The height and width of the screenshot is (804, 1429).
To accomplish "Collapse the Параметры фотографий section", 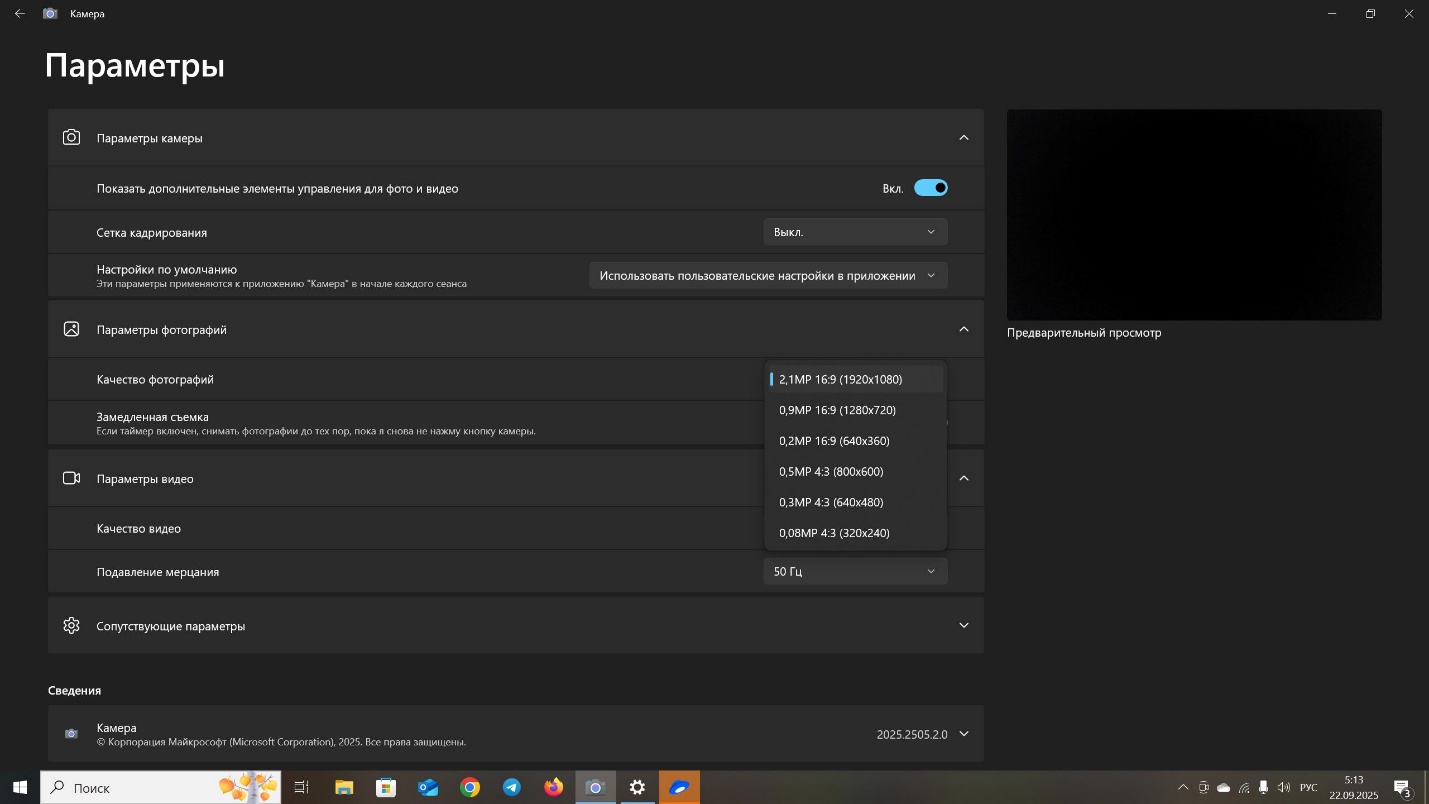I will coord(964,329).
